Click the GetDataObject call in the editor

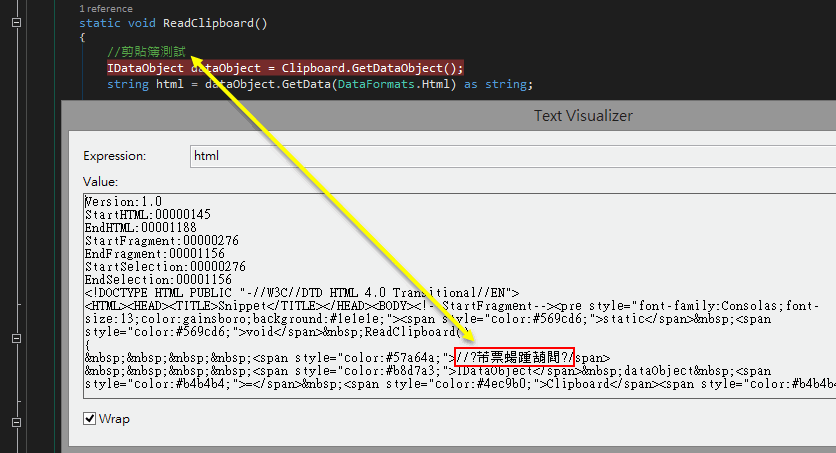point(403,68)
